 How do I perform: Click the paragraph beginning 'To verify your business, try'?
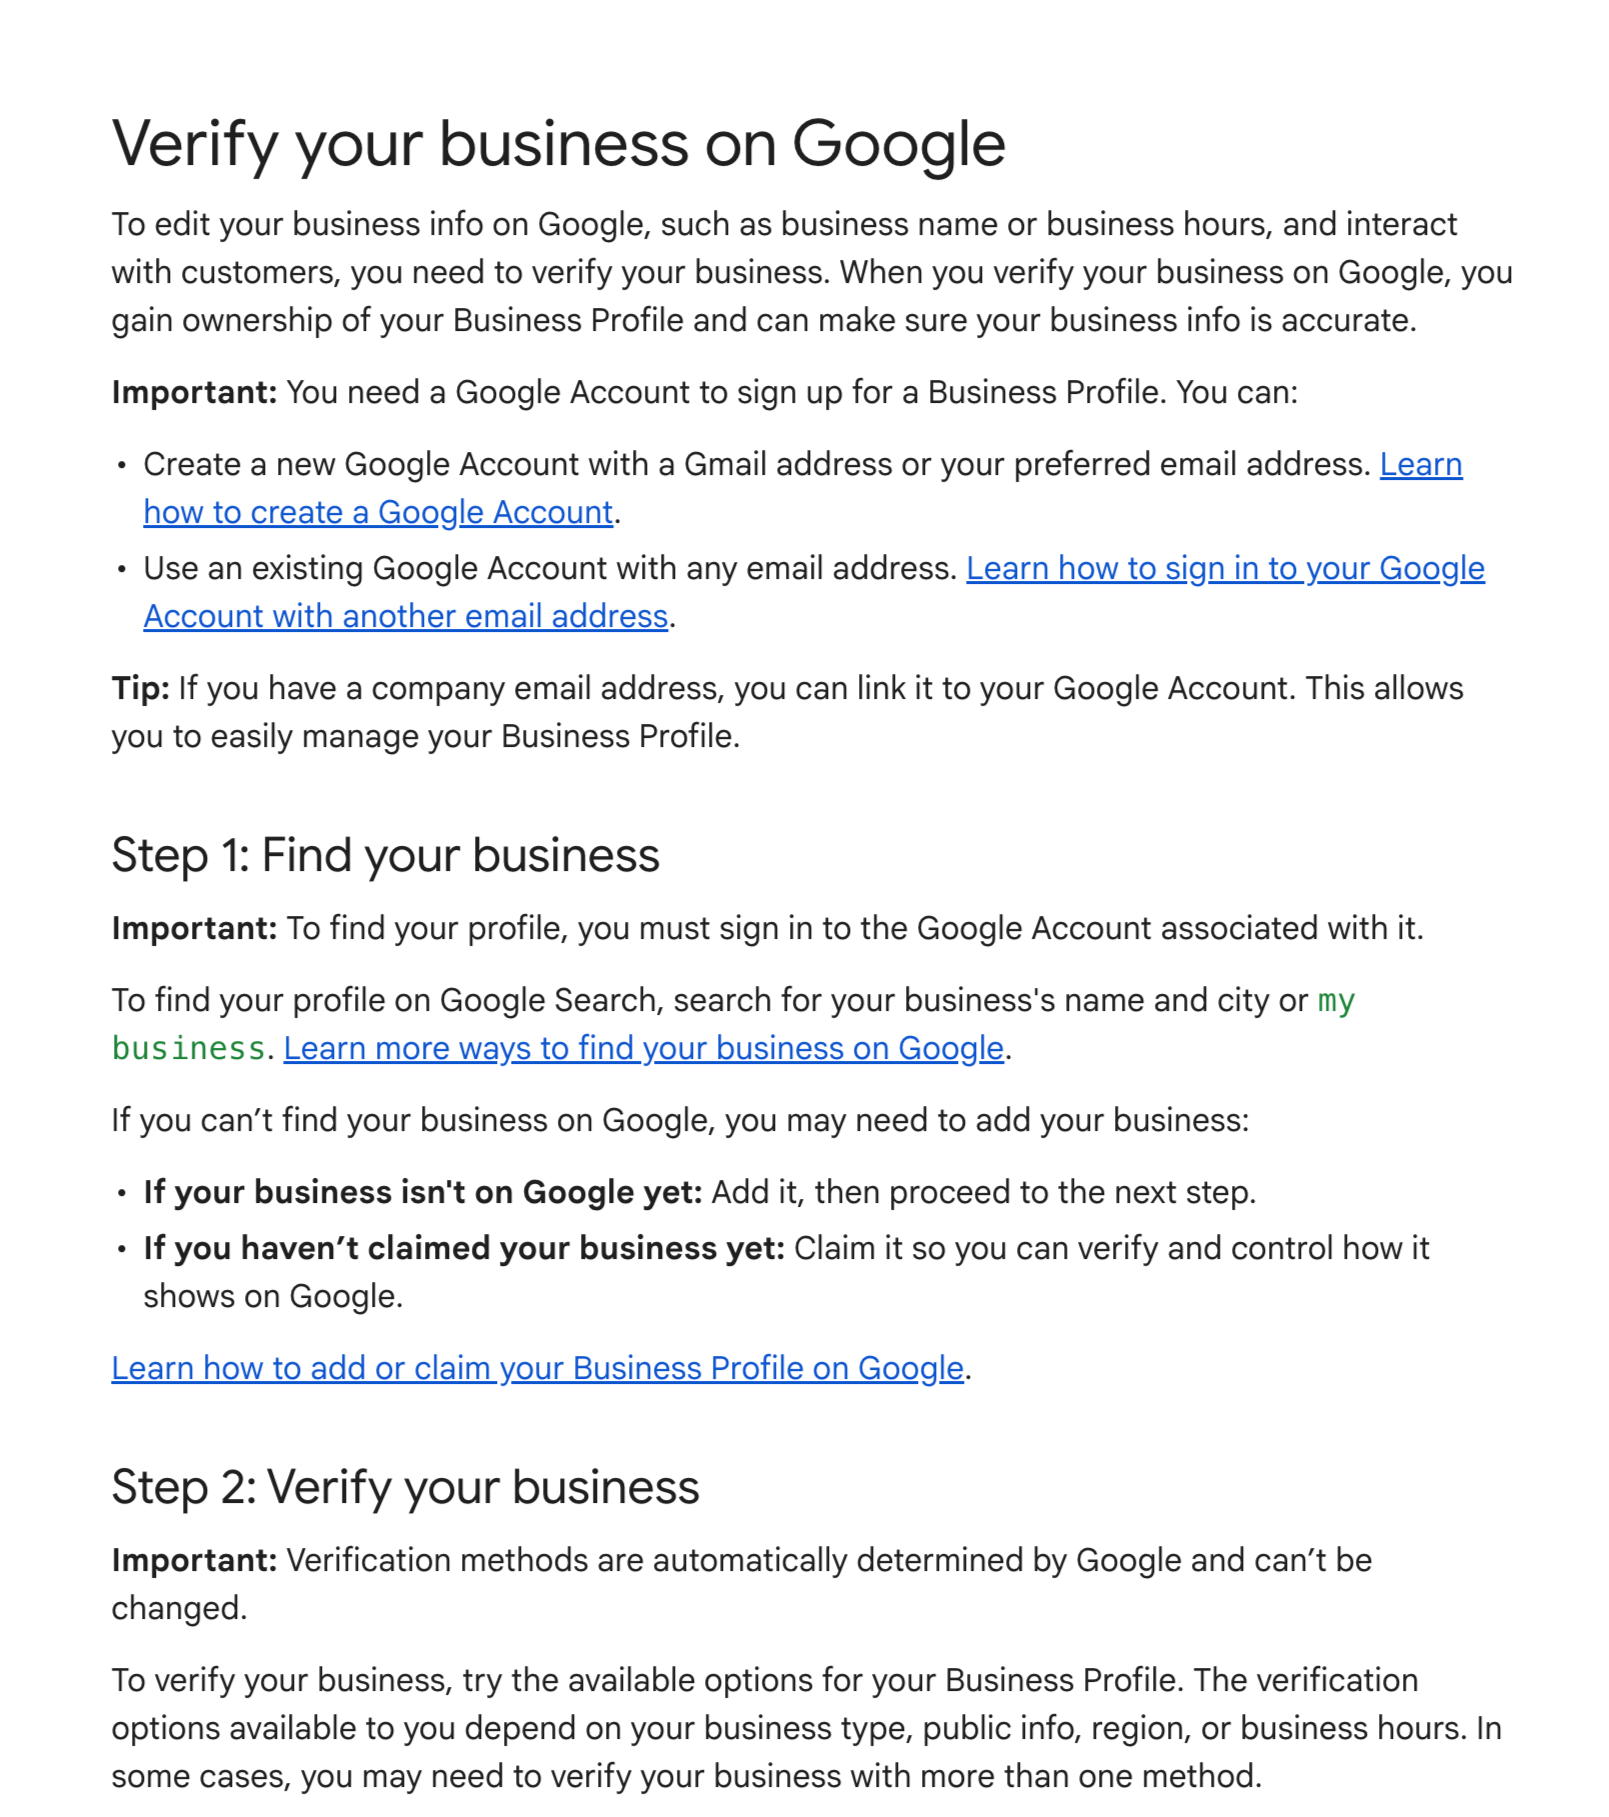(x=806, y=1728)
